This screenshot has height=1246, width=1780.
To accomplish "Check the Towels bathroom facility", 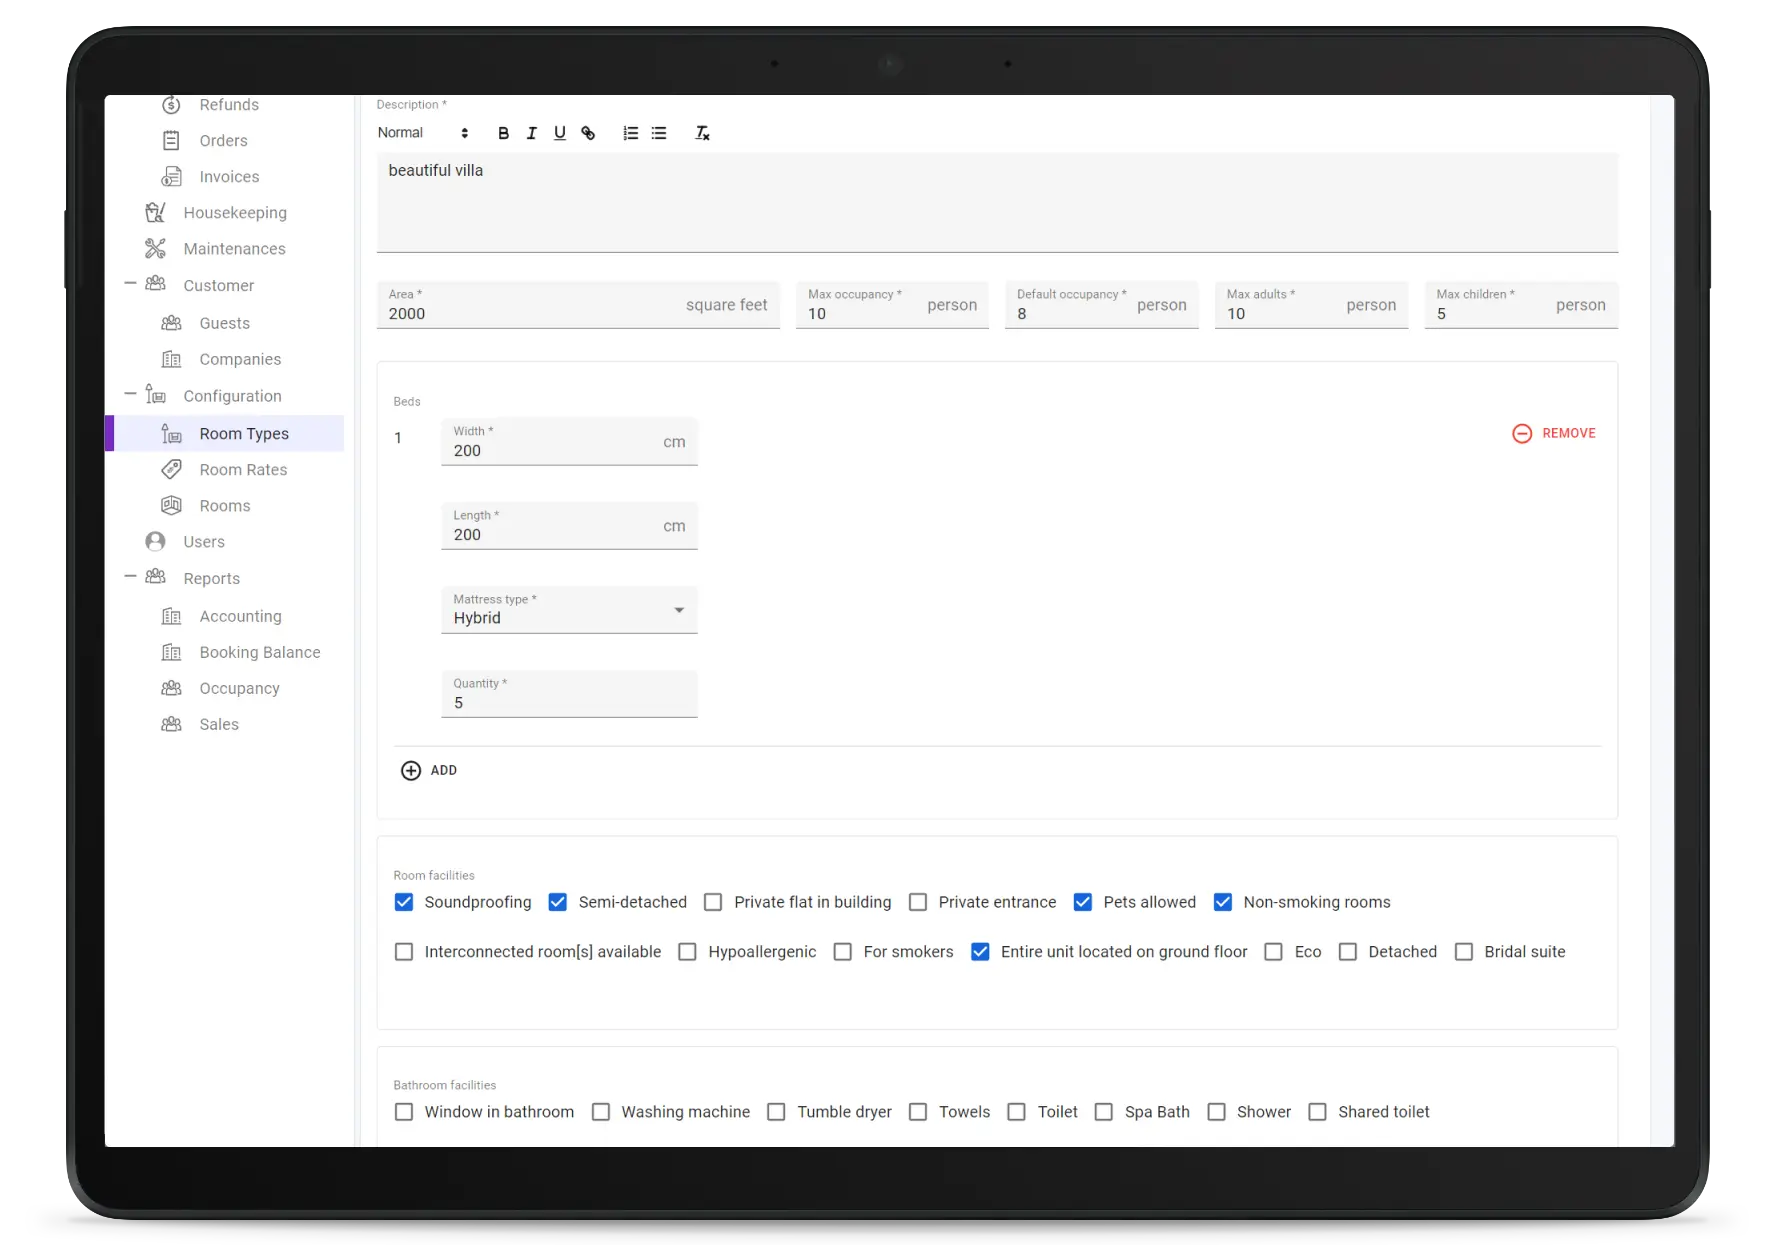I will point(918,1112).
